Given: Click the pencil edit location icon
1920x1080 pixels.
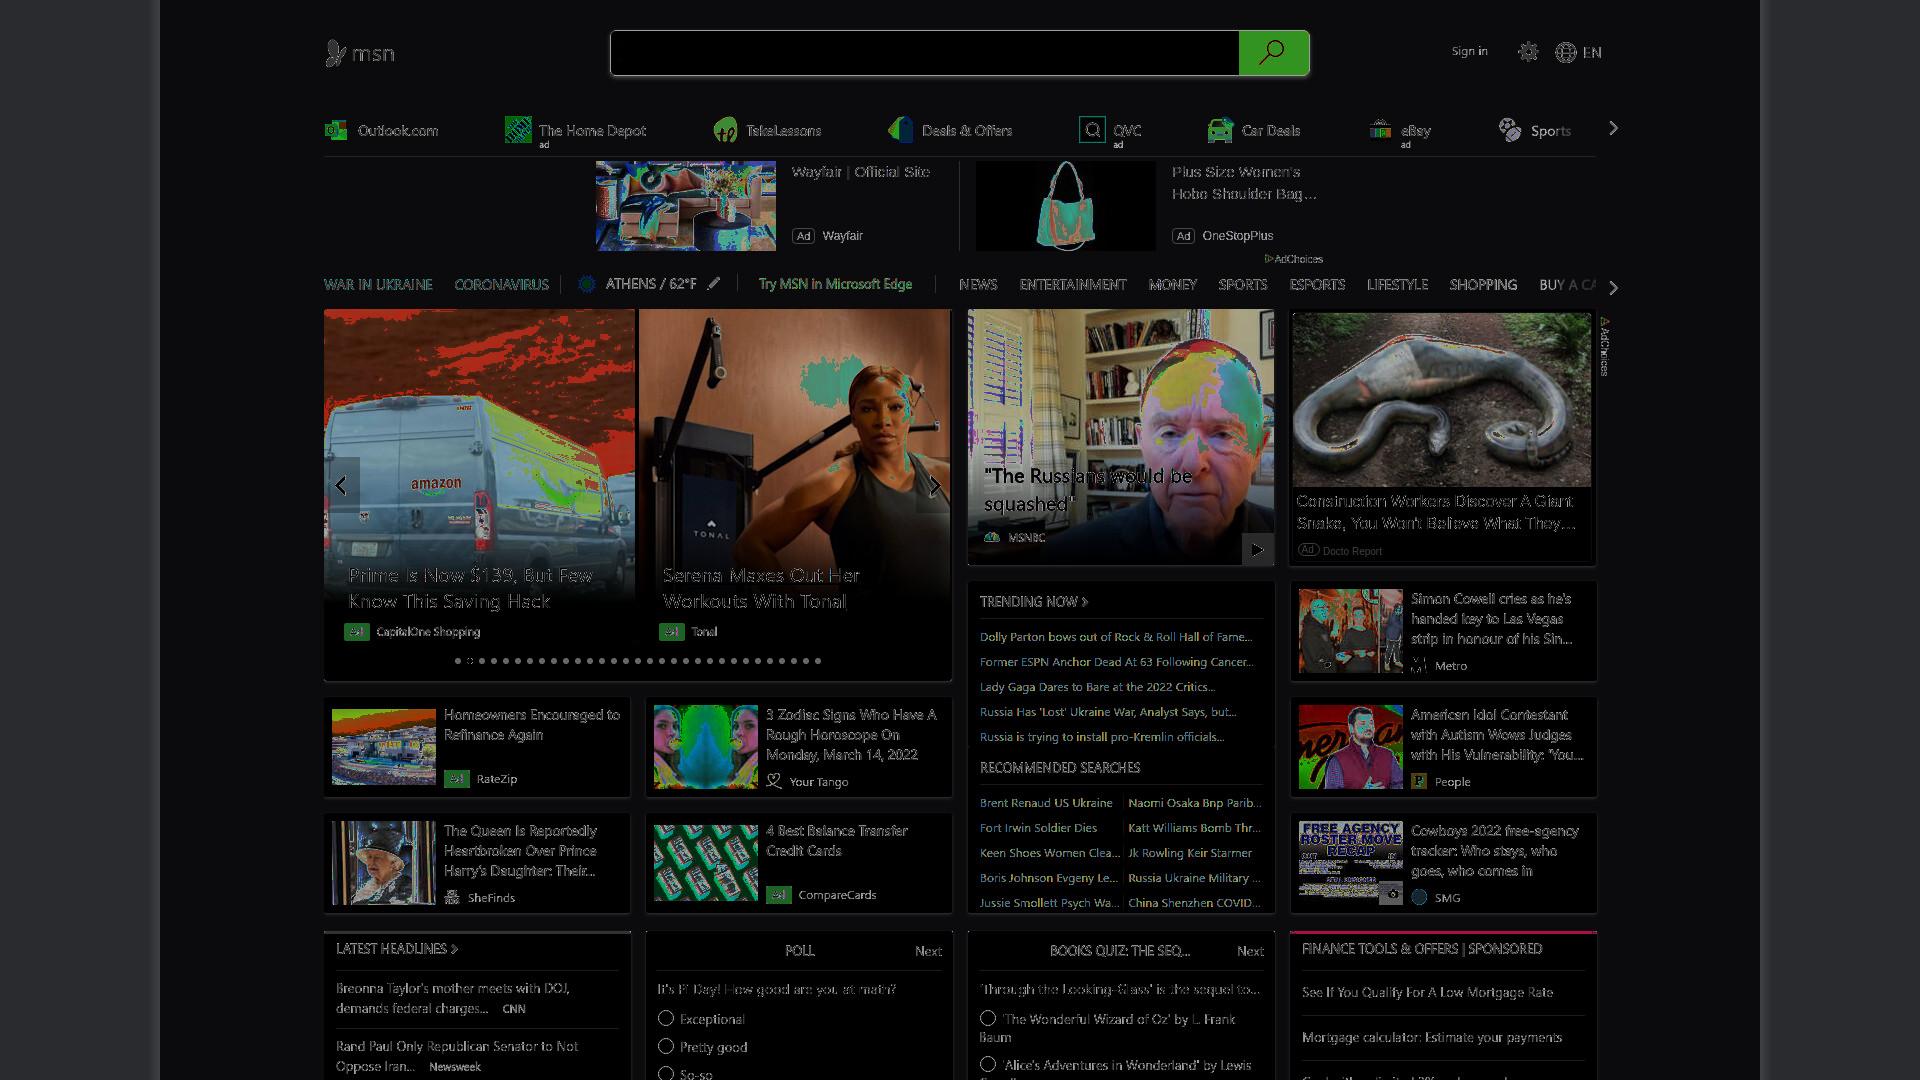Looking at the screenshot, I should point(714,284).
